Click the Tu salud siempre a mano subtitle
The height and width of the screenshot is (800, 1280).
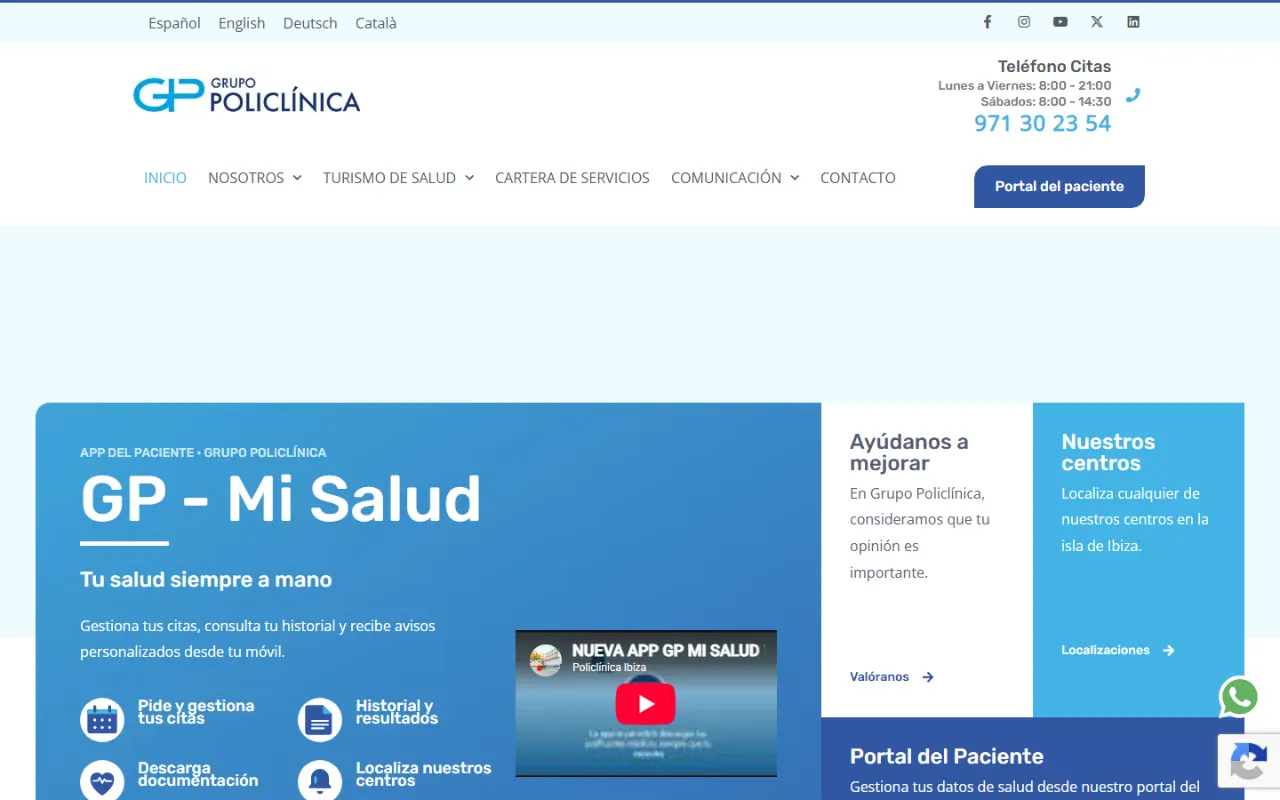tap(206, 580)
